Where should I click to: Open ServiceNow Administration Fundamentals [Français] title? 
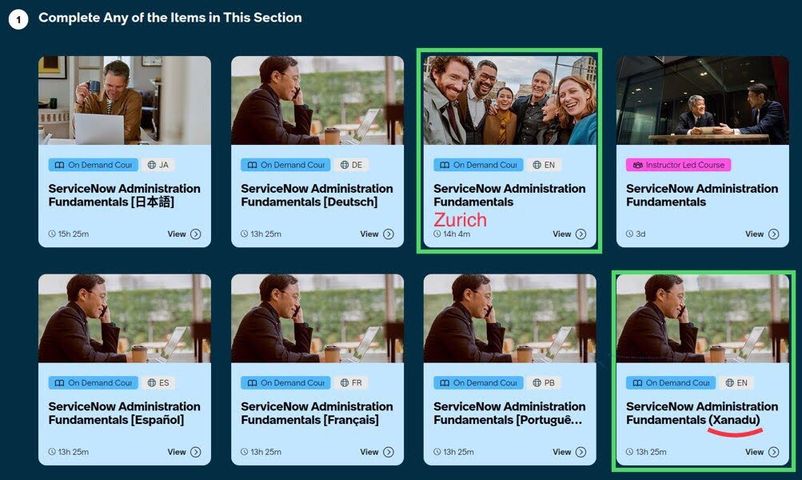tap(317, 413)
